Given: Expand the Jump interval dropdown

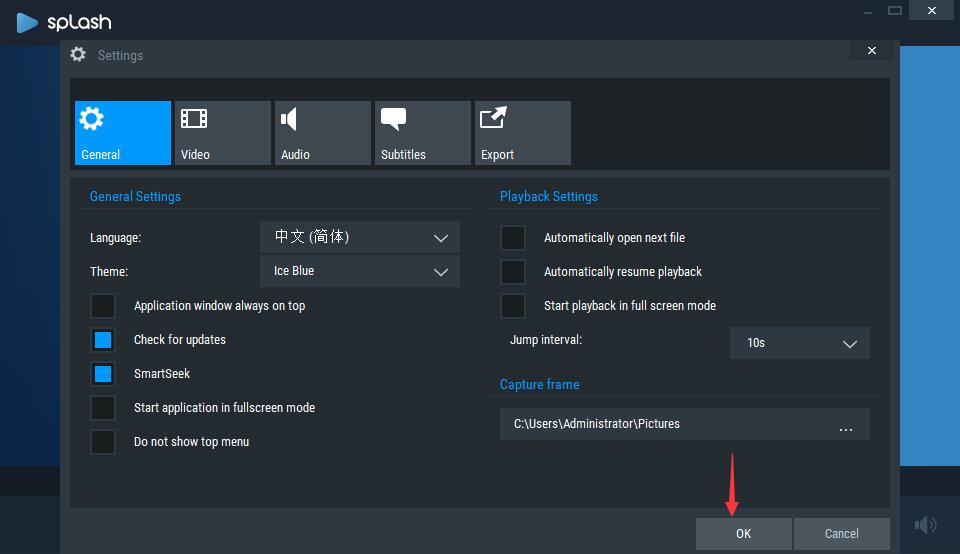Looking at the screenshot, I should [800, 343].
